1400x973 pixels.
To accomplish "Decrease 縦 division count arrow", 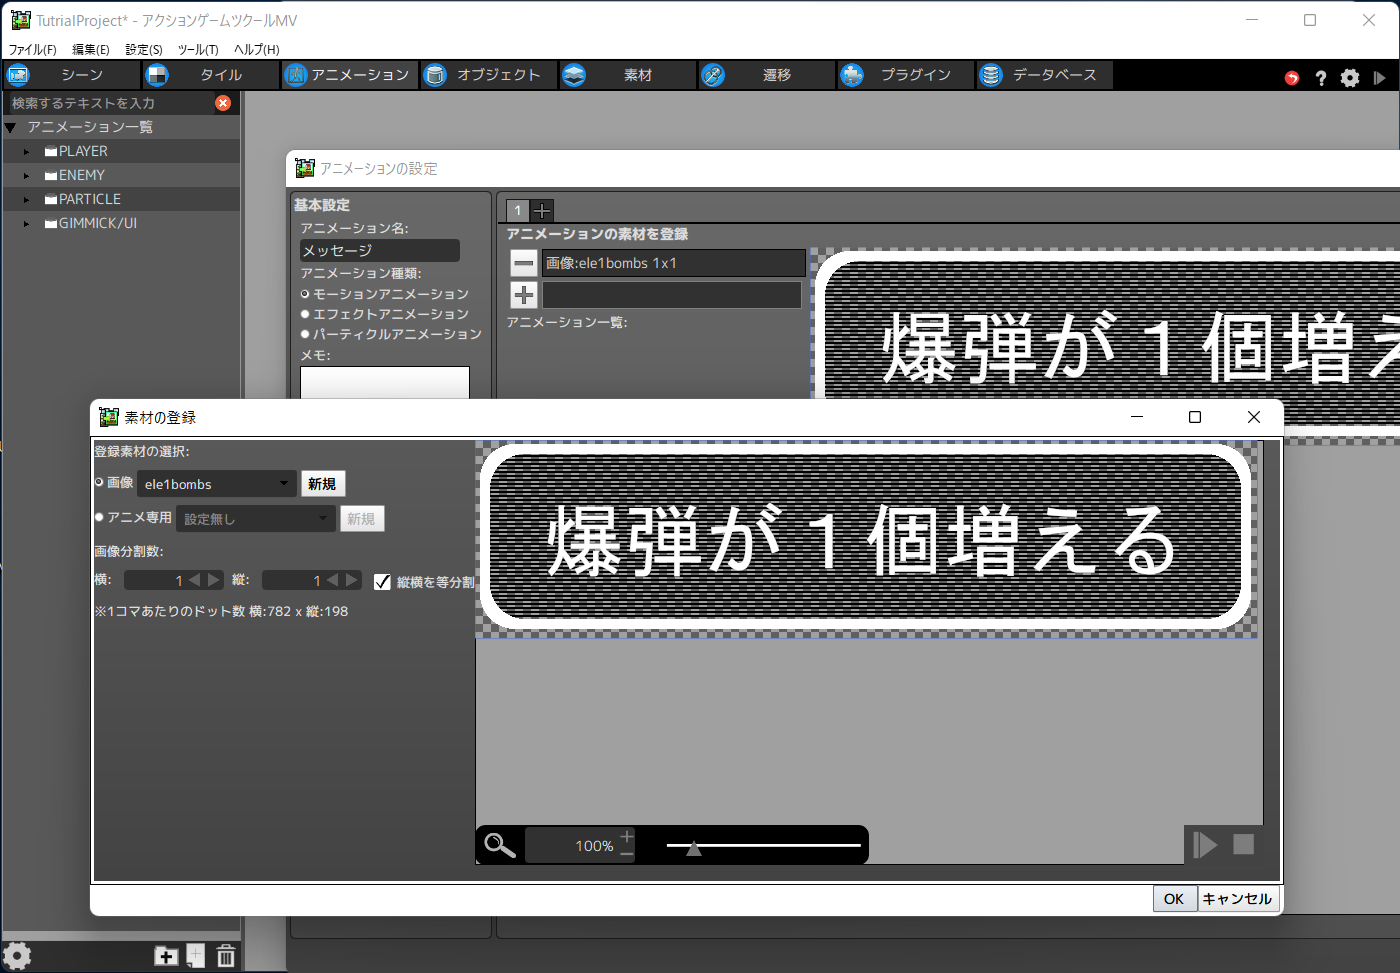I will click(x=333, y=580).
